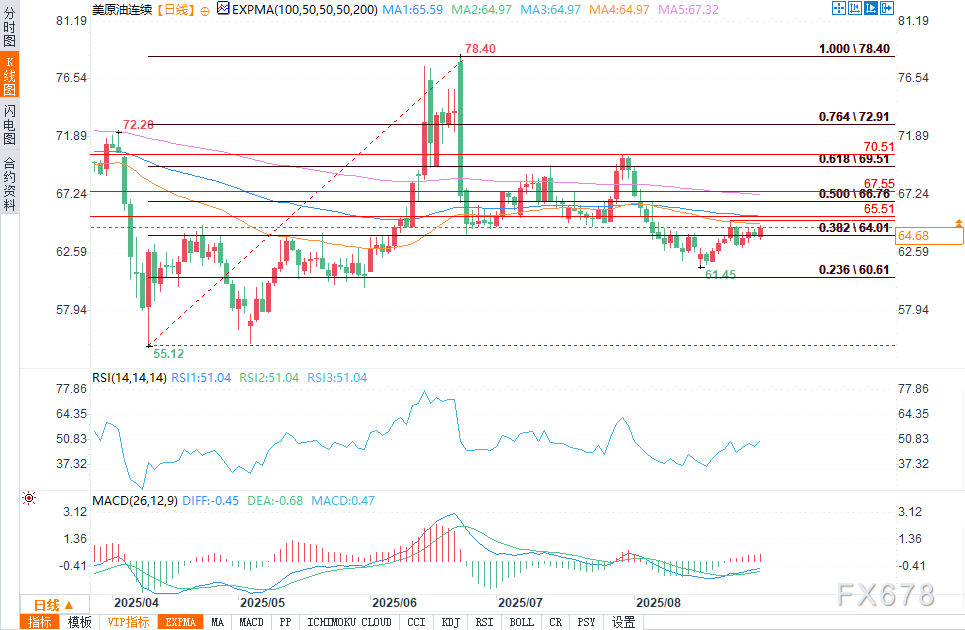Select the VIP指标 tab

[127, 622]
